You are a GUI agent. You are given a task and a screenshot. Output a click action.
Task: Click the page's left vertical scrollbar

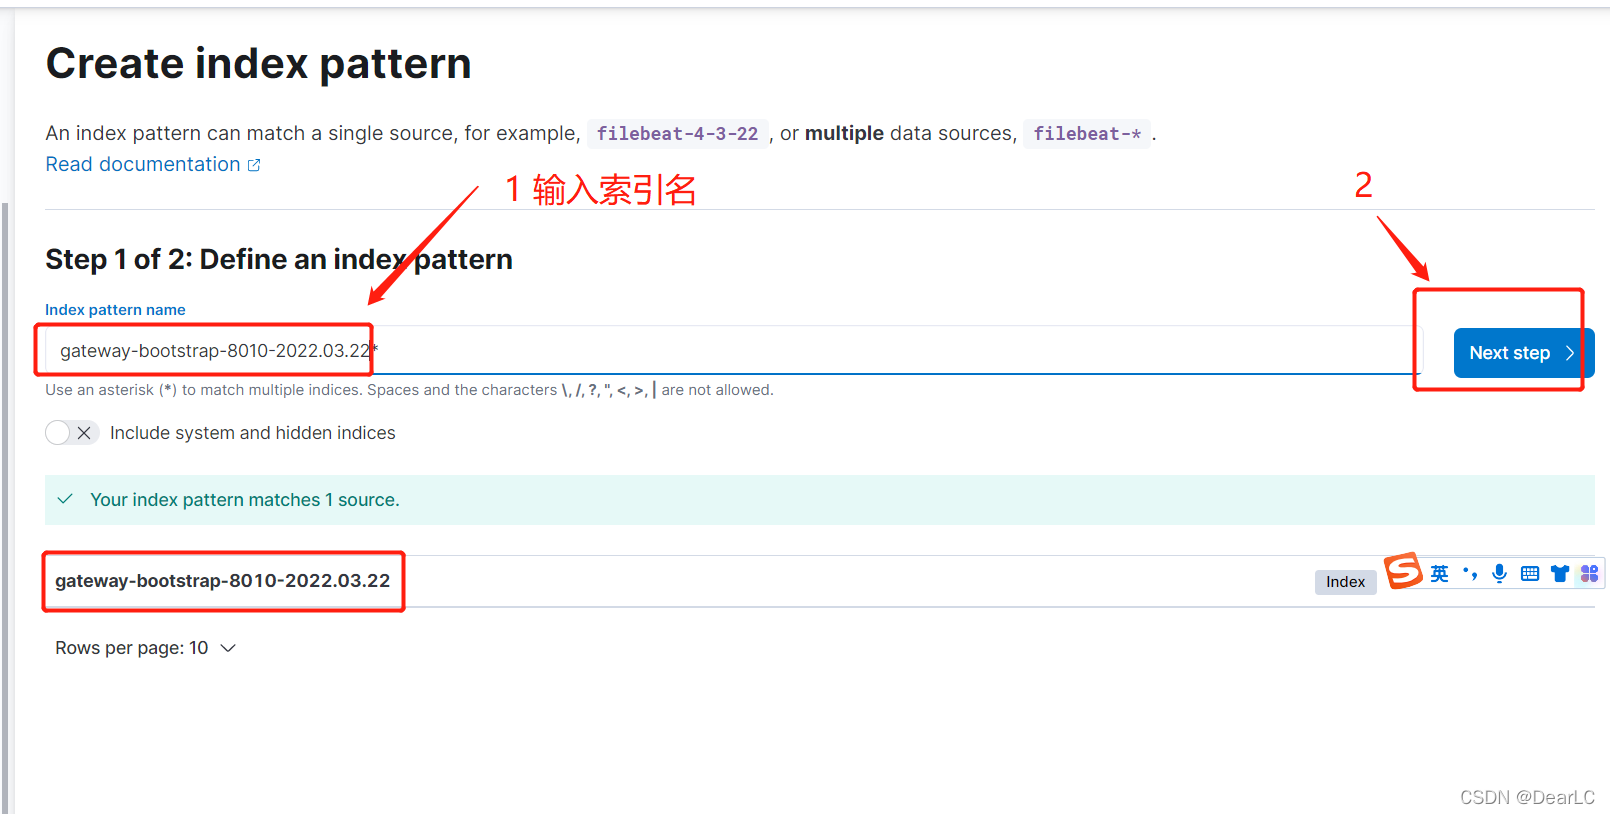(5, 508)
